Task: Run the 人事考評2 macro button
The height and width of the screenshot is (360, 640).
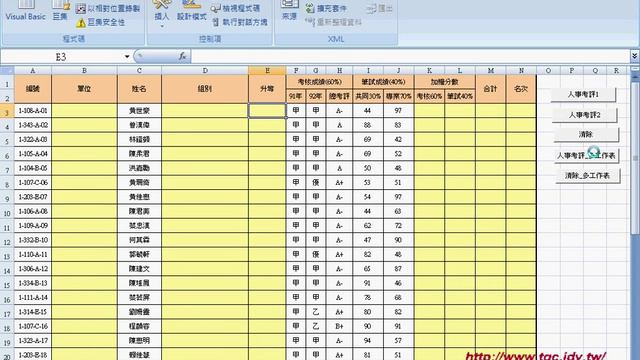Action: [584, 115]
